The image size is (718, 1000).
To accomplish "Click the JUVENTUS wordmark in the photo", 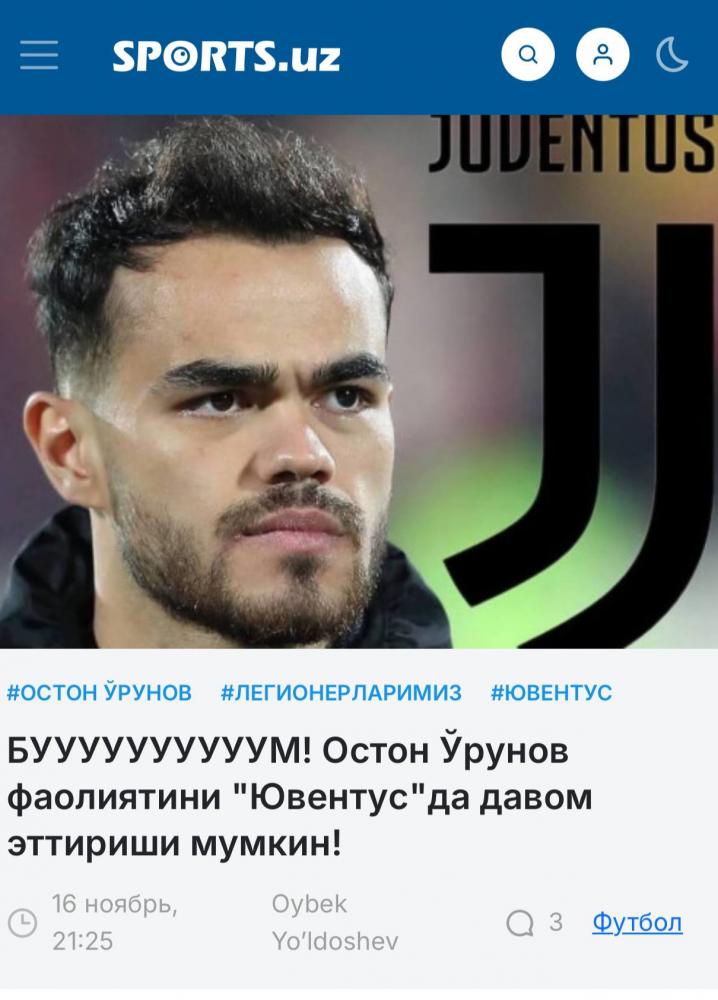I will coord(573,143).
